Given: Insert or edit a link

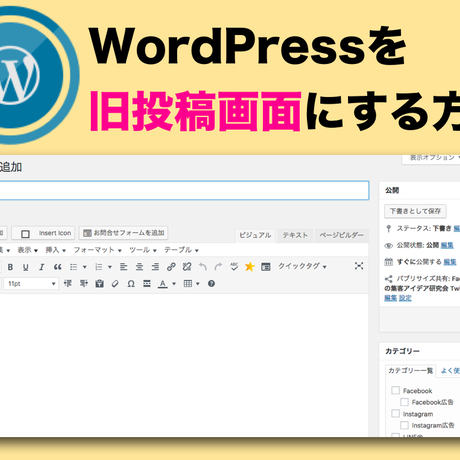Looking at the screenshot, I should [x=171, y=267].
